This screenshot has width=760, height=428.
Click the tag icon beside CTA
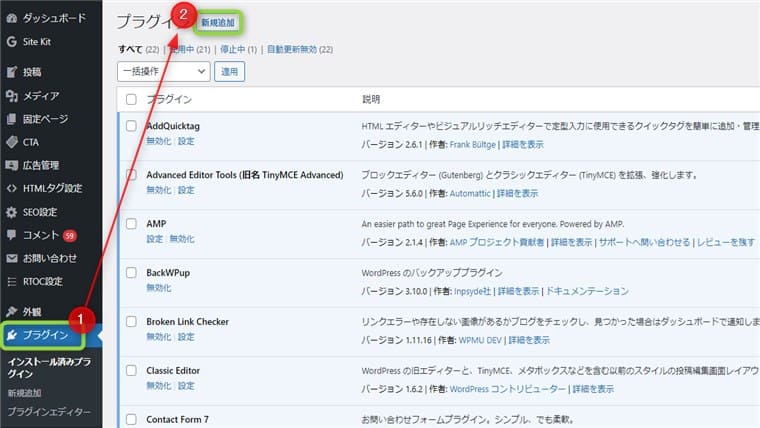coord(12,142)
